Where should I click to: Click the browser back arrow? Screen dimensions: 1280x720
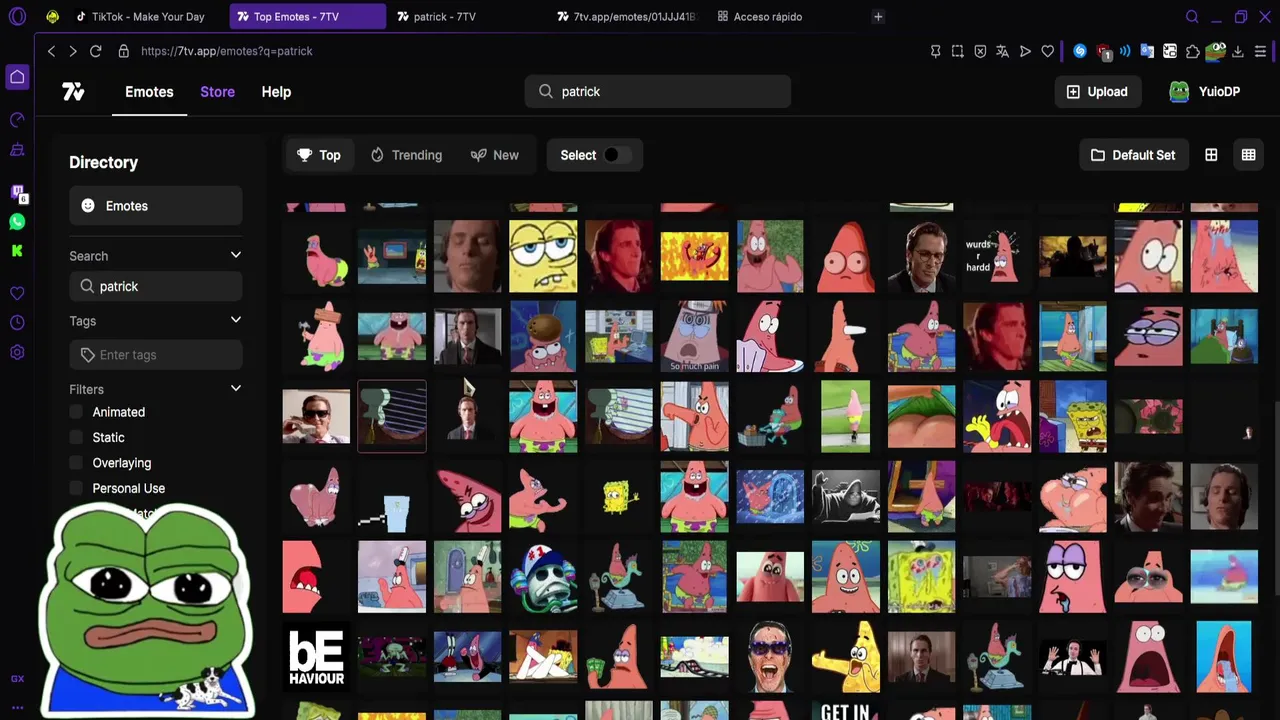[x=52, y=51]
